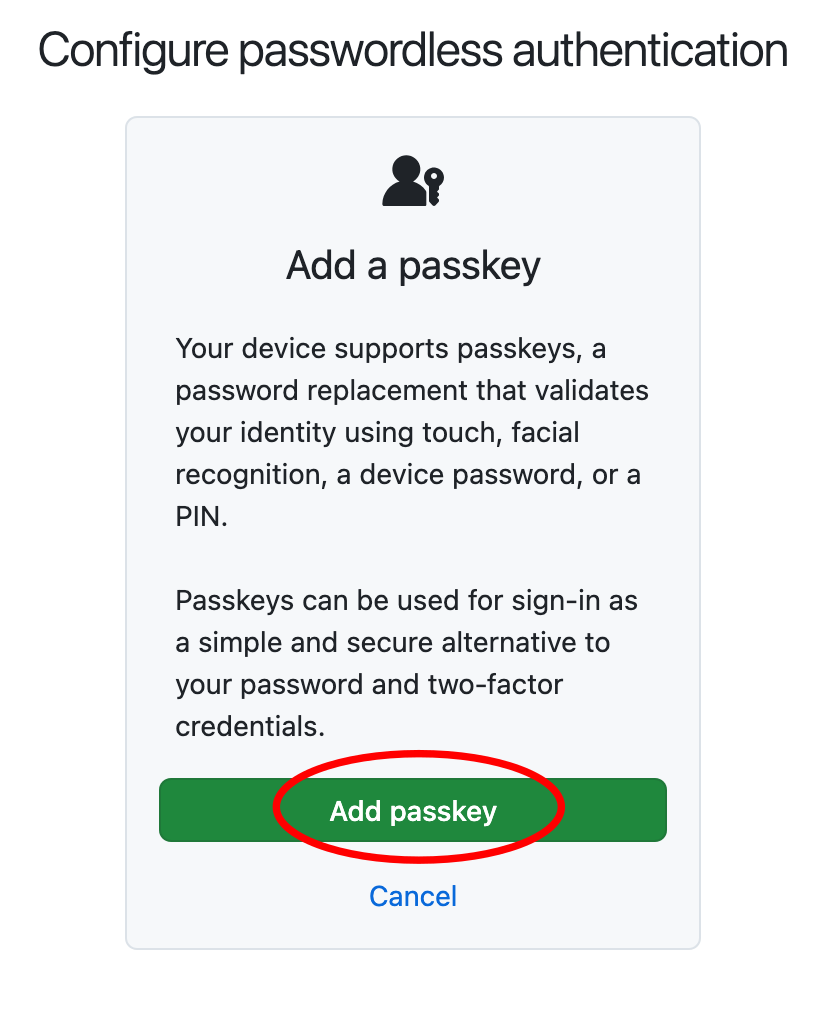Click the "Passkeys can be used for sign-in" line
Screen dimensions: 818x1024
406,600
